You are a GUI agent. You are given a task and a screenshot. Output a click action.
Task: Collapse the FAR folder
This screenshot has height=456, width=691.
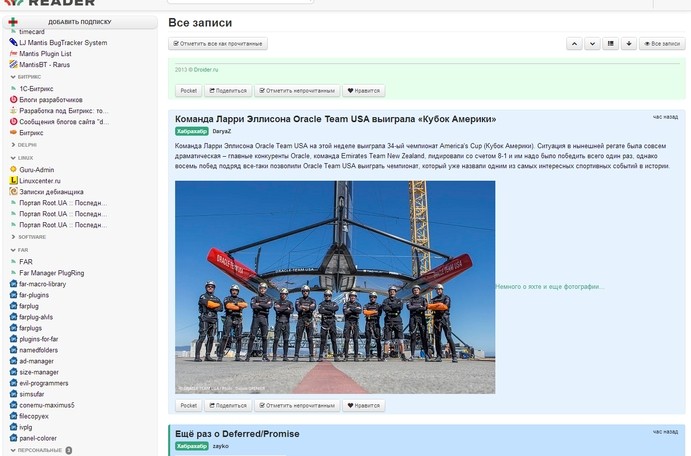[x=13, y=250]
